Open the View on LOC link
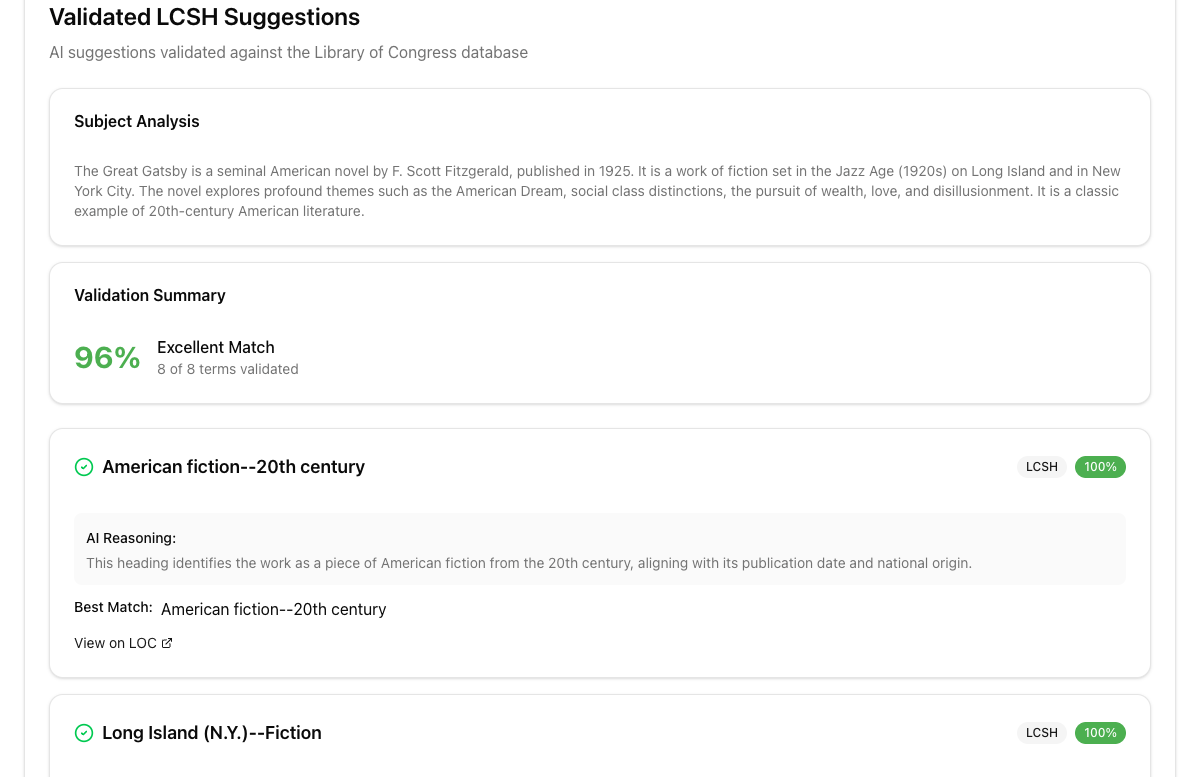 (116, 643)
